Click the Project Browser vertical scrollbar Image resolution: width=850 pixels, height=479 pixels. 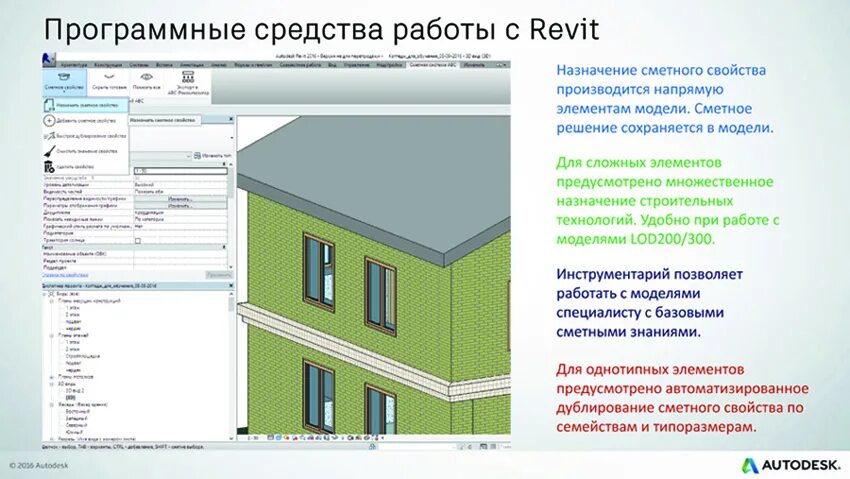pos(231,365)
